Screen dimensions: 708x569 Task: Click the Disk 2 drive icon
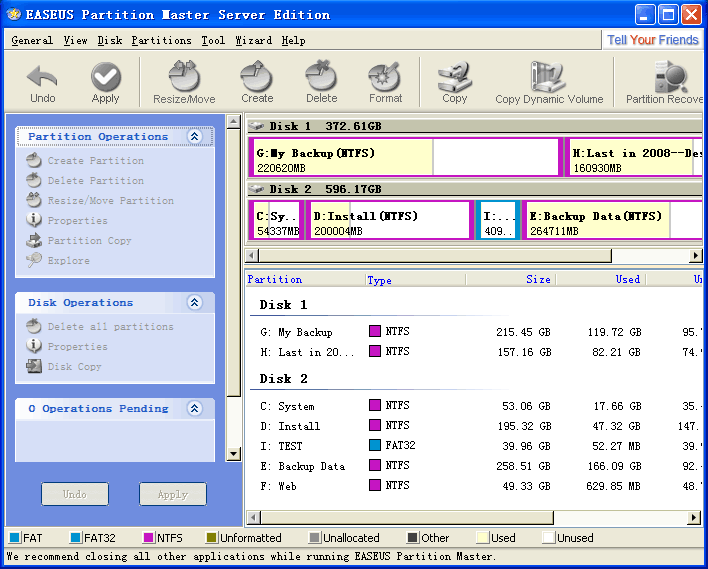coord(256,189)
